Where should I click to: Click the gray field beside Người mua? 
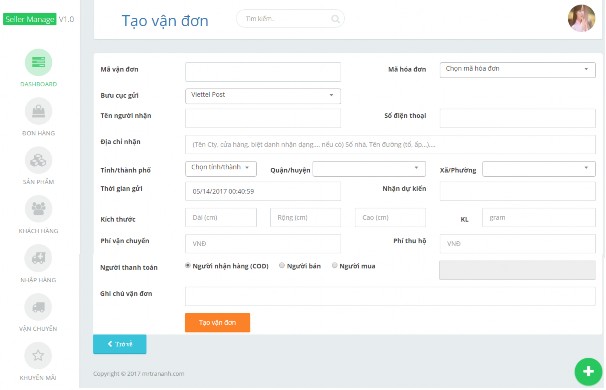pos(517,270)
